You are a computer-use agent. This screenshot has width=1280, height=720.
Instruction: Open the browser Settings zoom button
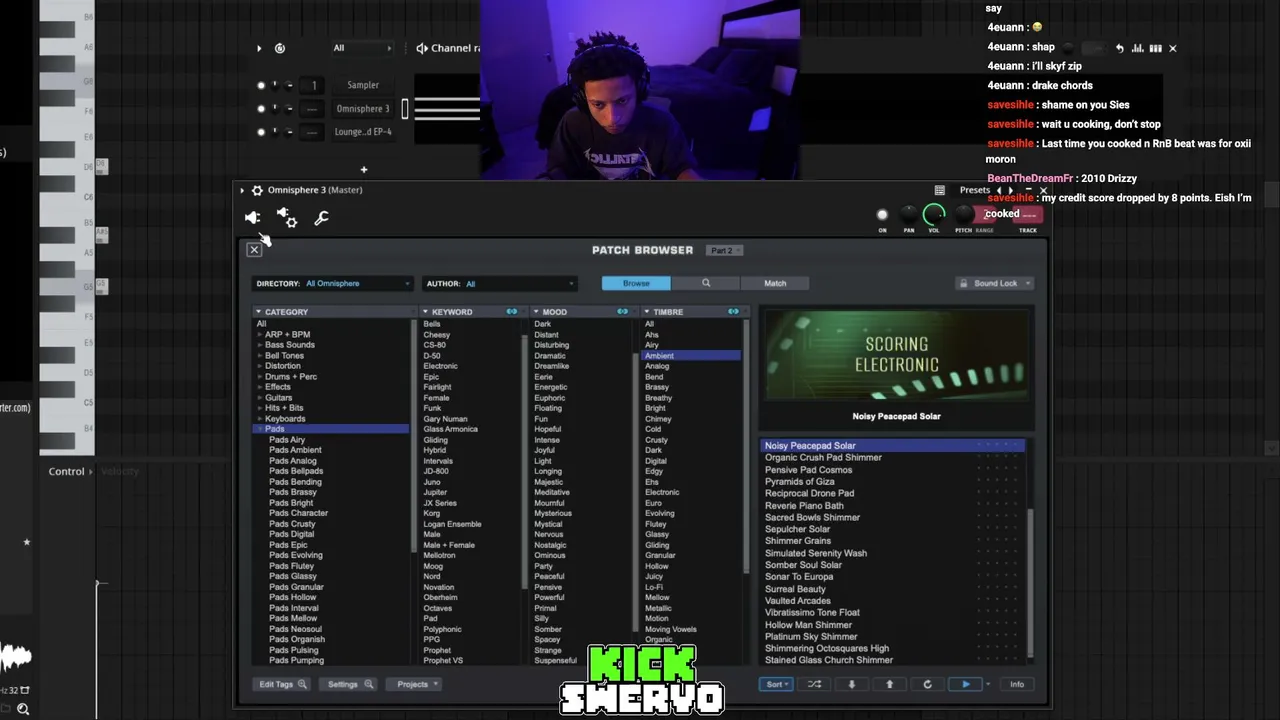coord(350,684)
